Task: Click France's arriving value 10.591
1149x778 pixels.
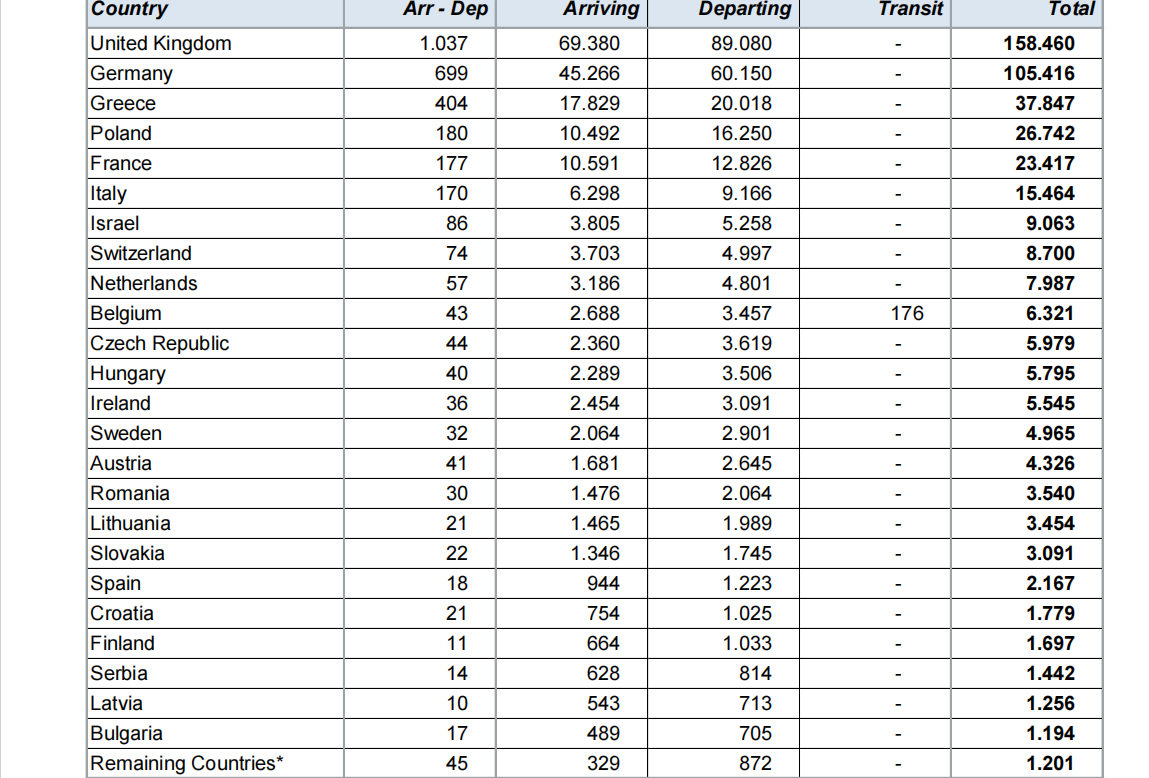Action: click(594, 164)
